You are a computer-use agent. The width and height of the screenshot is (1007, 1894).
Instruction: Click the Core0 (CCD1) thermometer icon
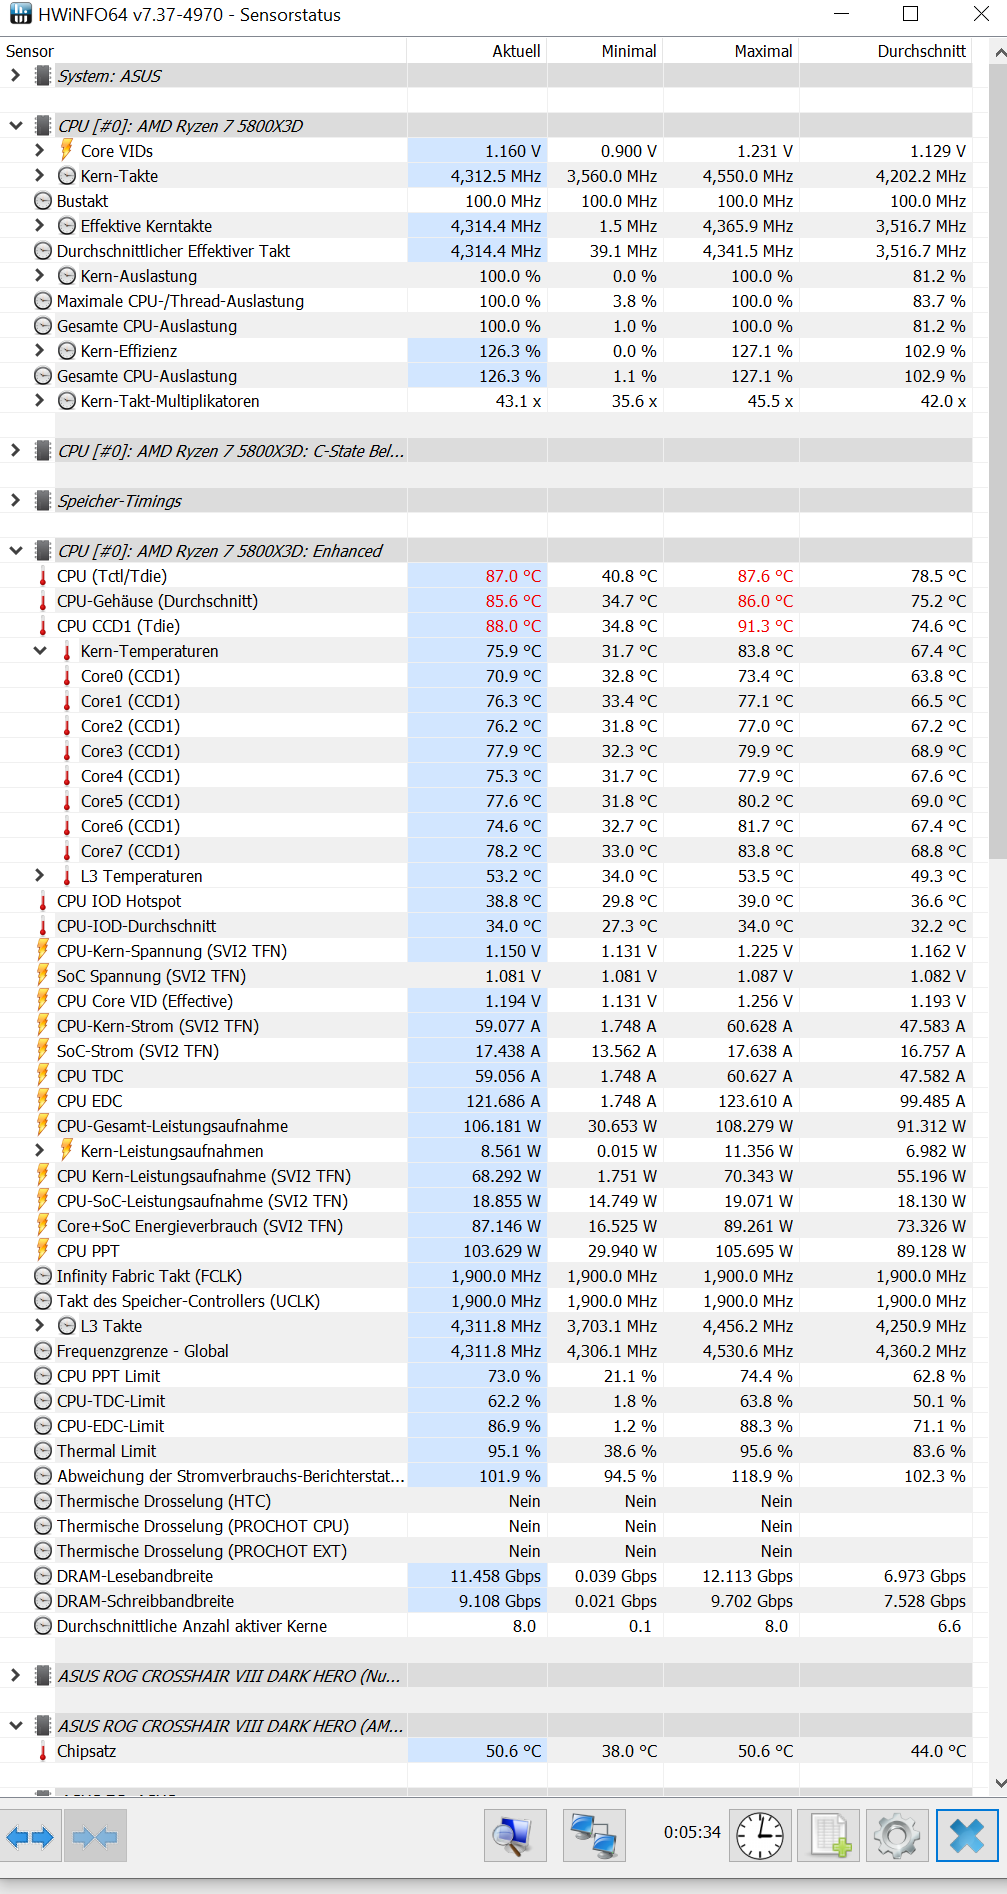pyautogui.click(x=67, y=676)
